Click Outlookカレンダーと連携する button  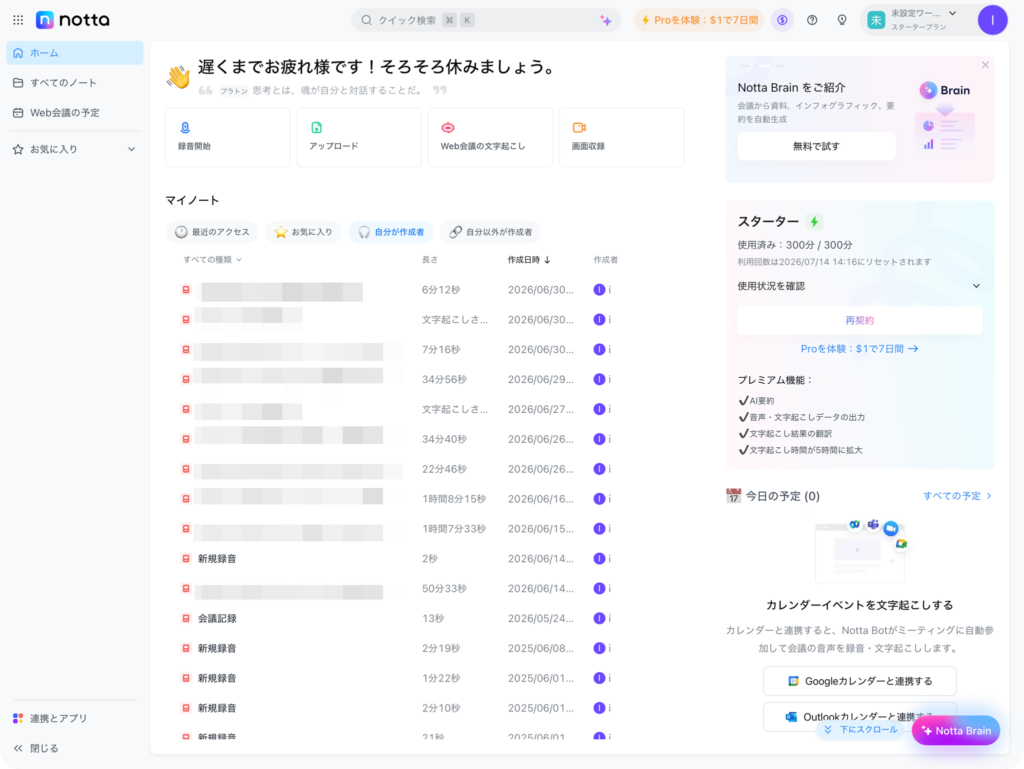click(859, 717)
